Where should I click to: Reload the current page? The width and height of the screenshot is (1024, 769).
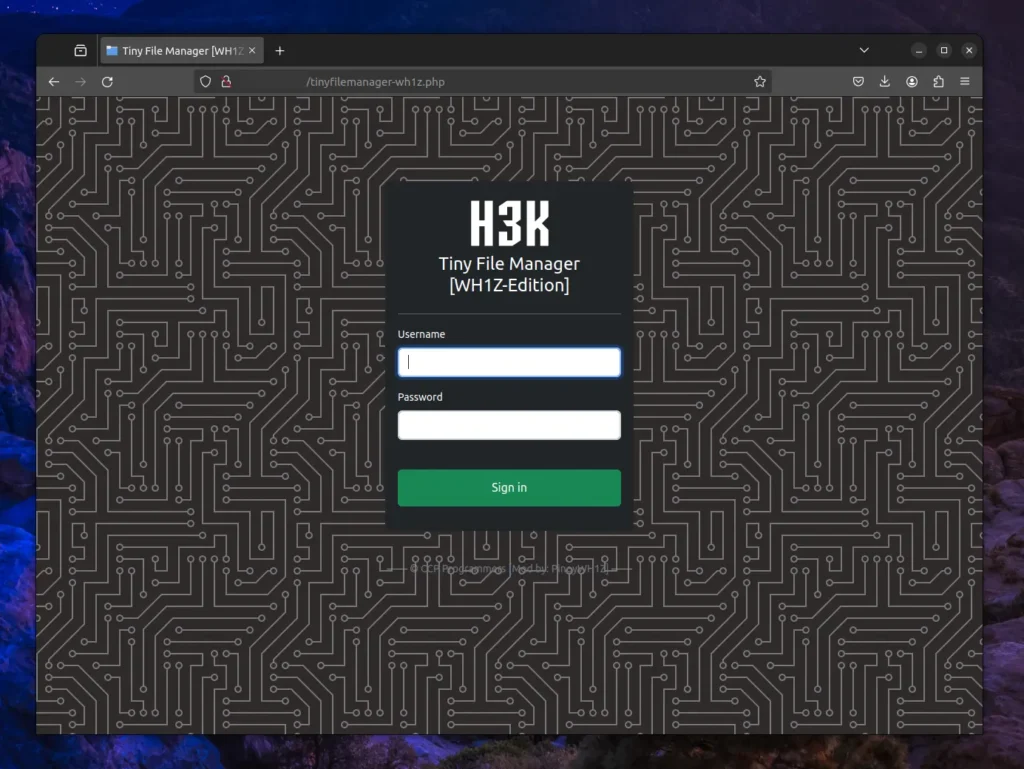[107, 82]
